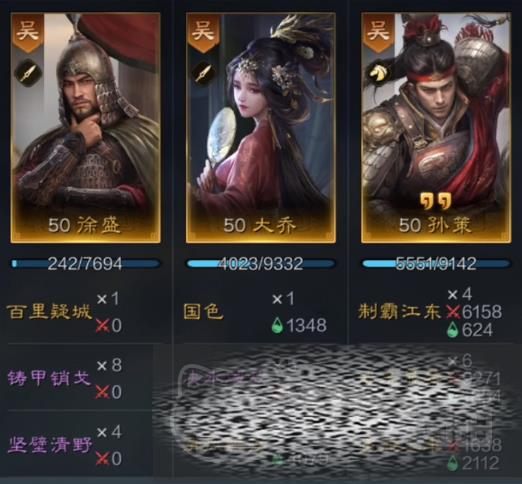Tap the spear troop icon on 大乔's card
The height and width of the screenshot is (484, 522).
click(203, 73)
